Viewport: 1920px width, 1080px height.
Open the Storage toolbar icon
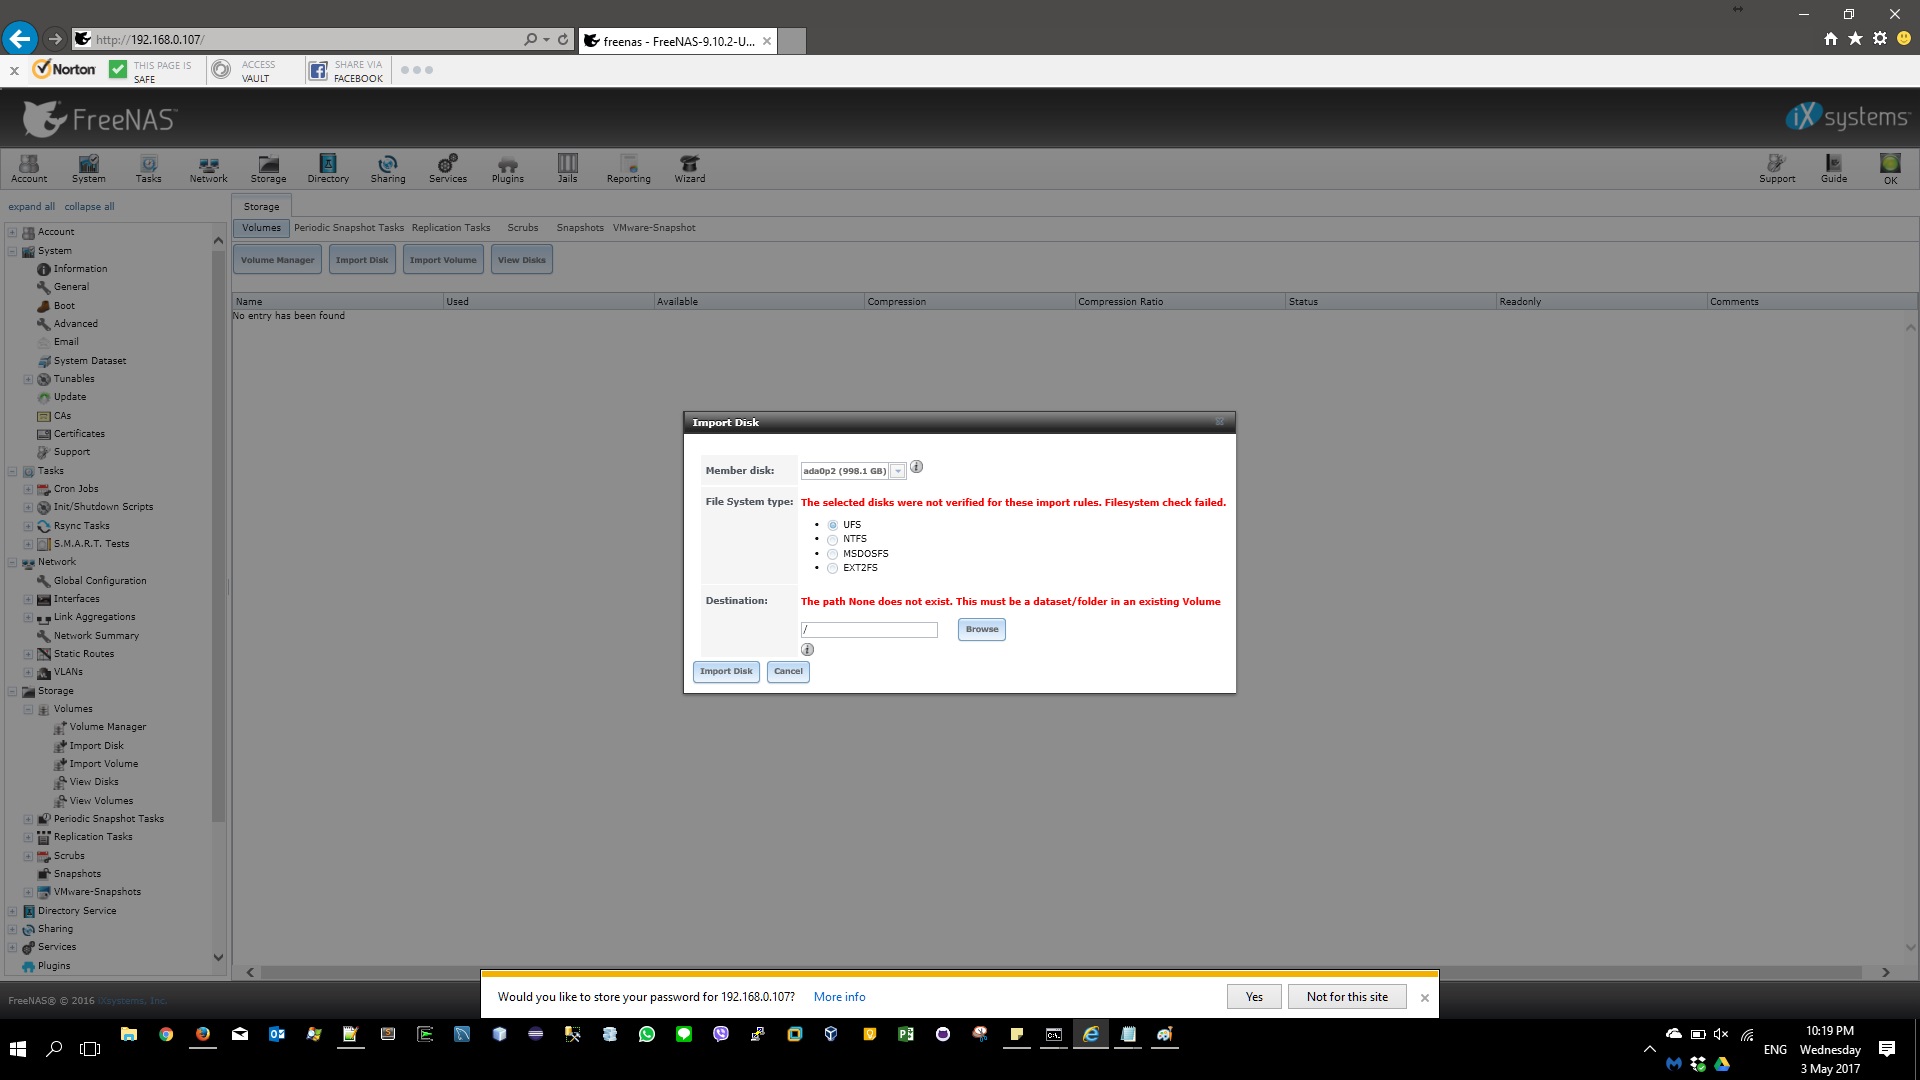pos(268,168)
